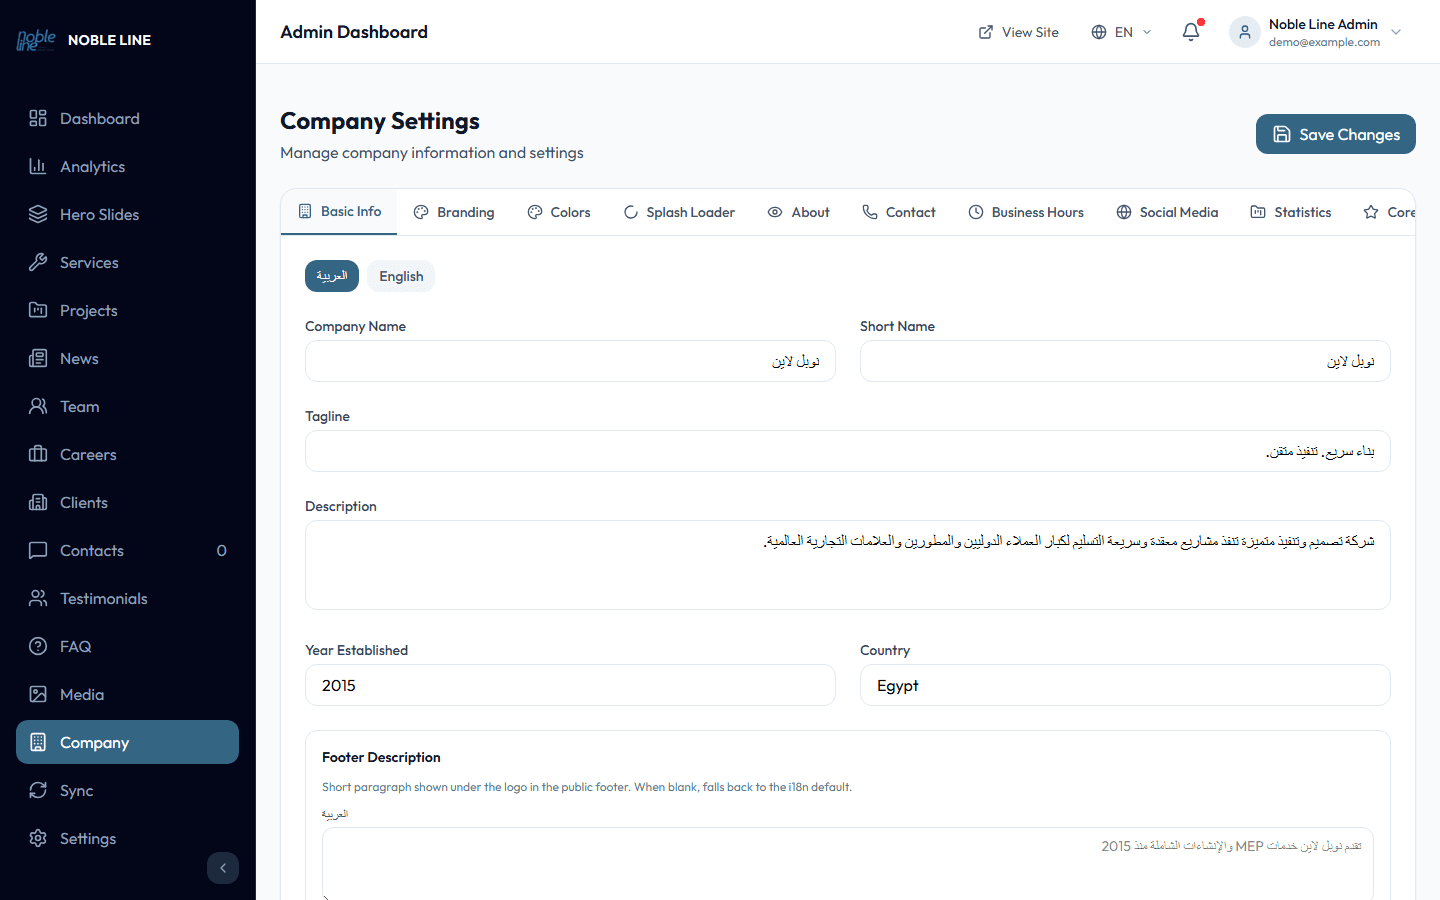Select the Contact tab
This screenshot has height=900, width=1440.
coord(899,212)
